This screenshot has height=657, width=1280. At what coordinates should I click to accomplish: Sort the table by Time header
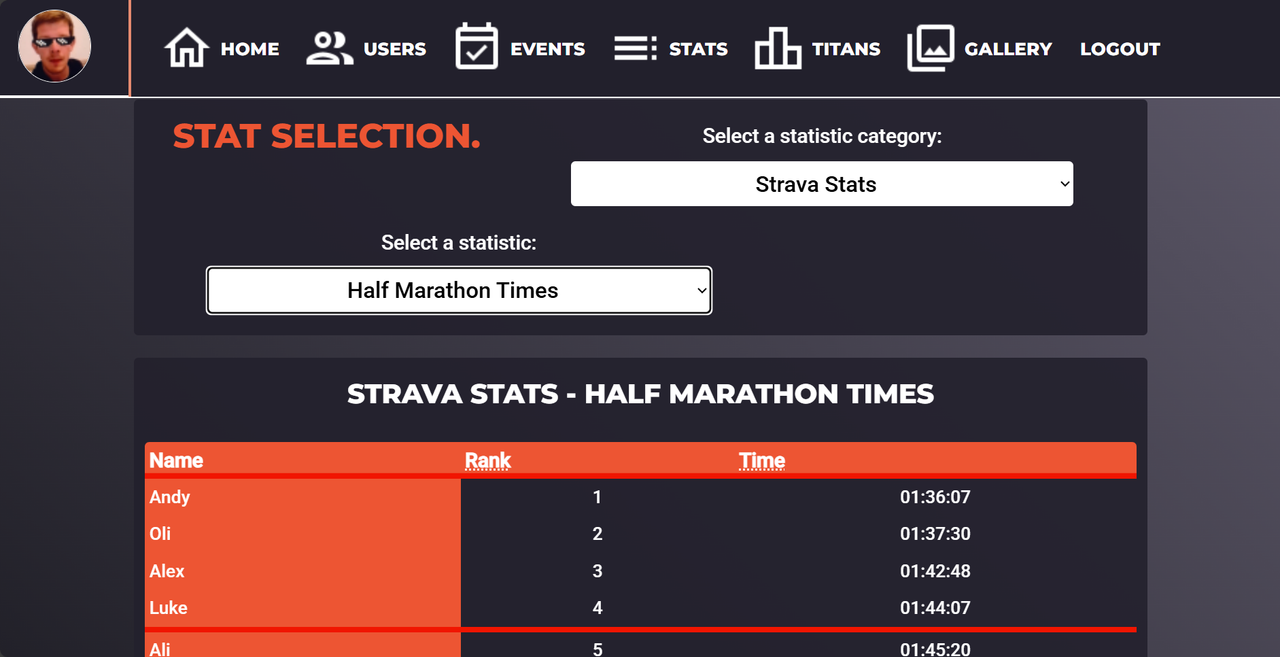click(762, 460)
